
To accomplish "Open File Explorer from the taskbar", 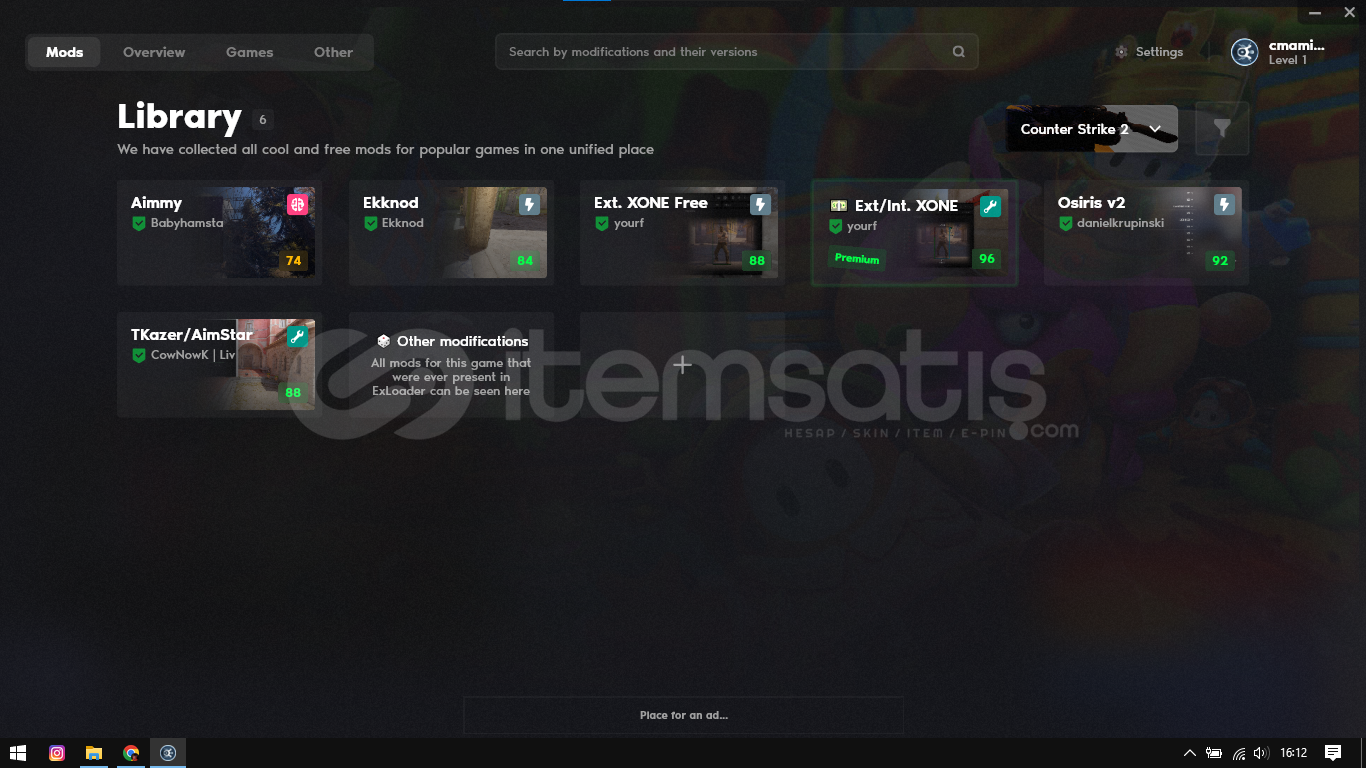I will 94,753.
